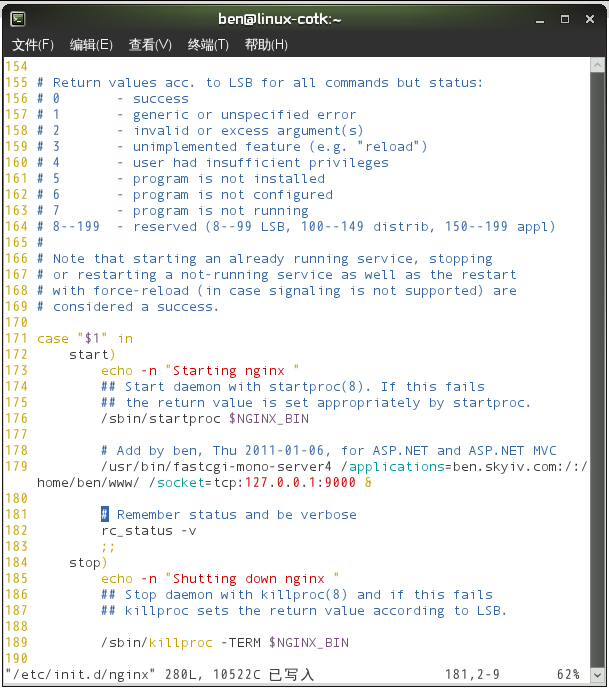Open the 终端(T) menu

[208, 45]
